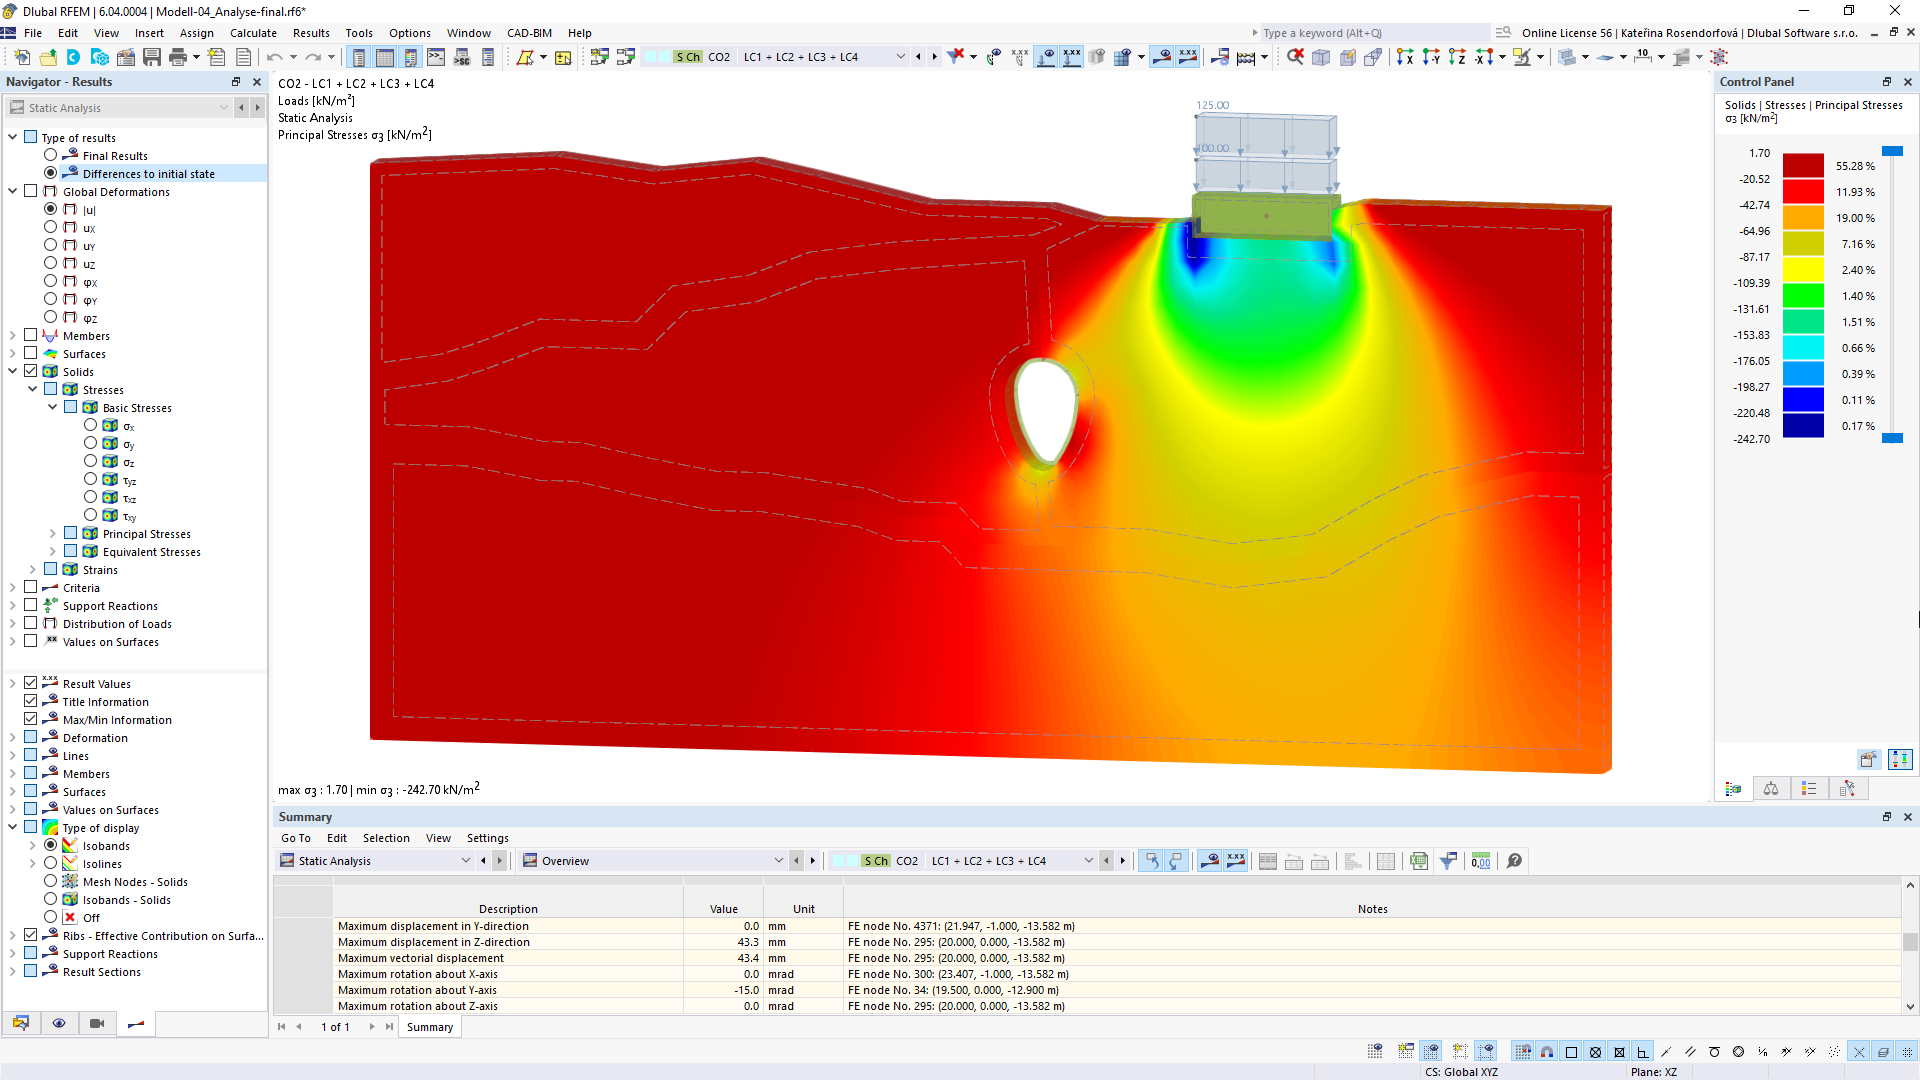1920x1080 pixels.
Task: Expand the Basic Stresses section
Action: (53, 407)
